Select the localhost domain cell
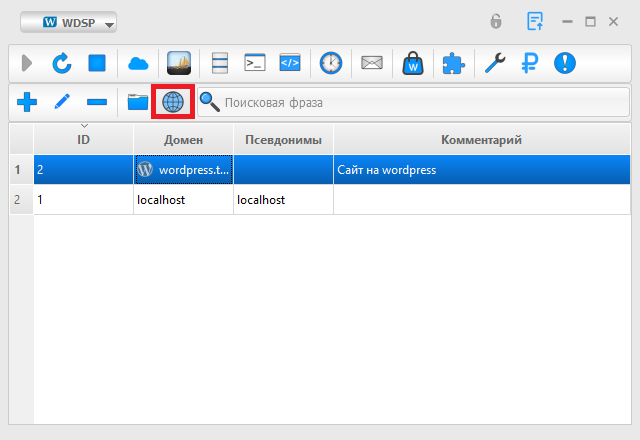The image size is (640, 440). pyautogui.click(x=183, y=200)
